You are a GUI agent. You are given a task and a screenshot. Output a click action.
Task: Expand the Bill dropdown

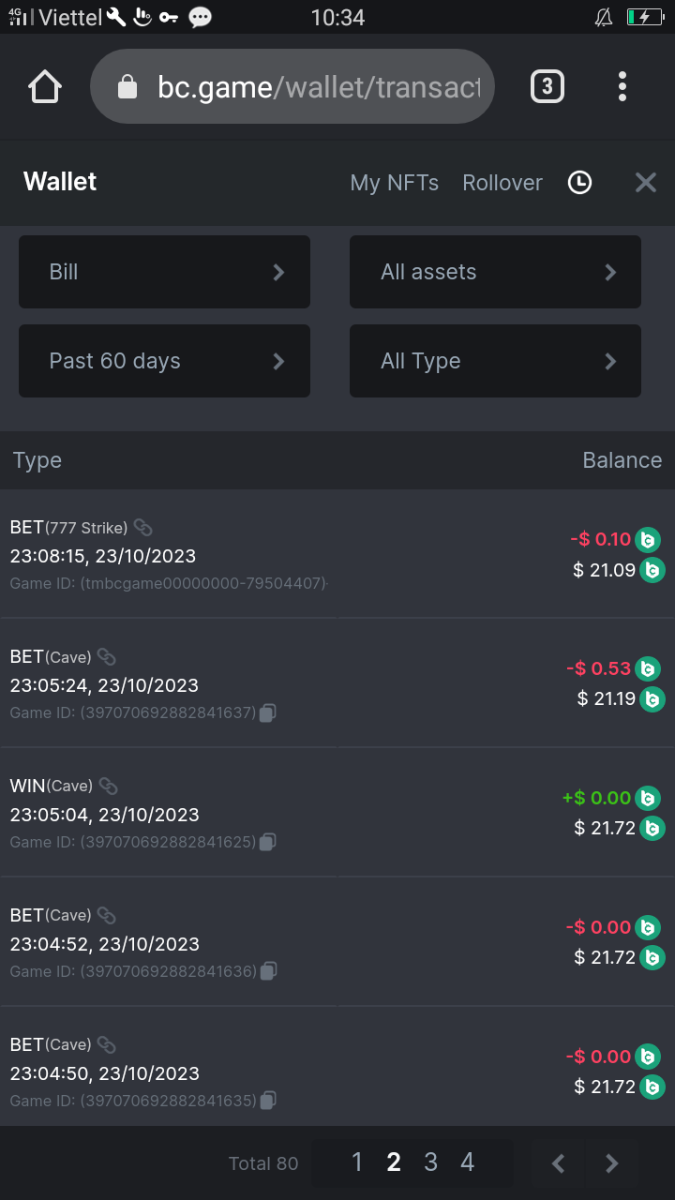tap(164, 272)
